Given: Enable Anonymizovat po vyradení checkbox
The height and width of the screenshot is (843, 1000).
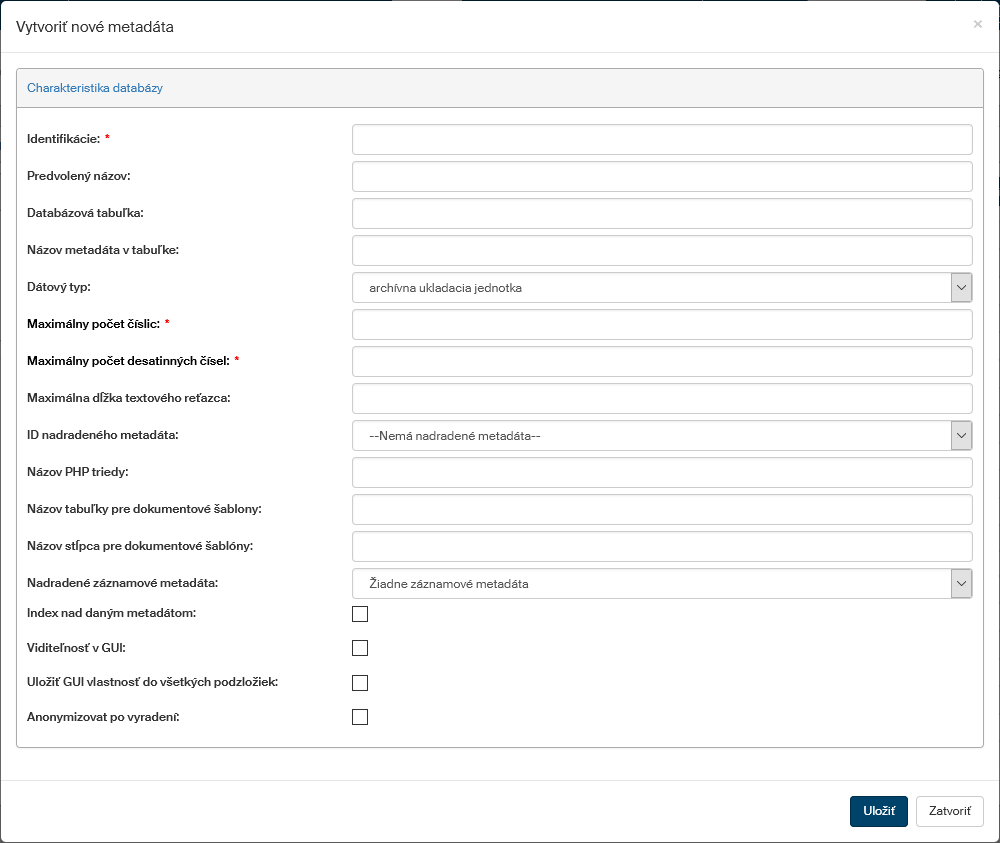Looking at the screenshot, I should pyautogui.click(x=360, y=717).
